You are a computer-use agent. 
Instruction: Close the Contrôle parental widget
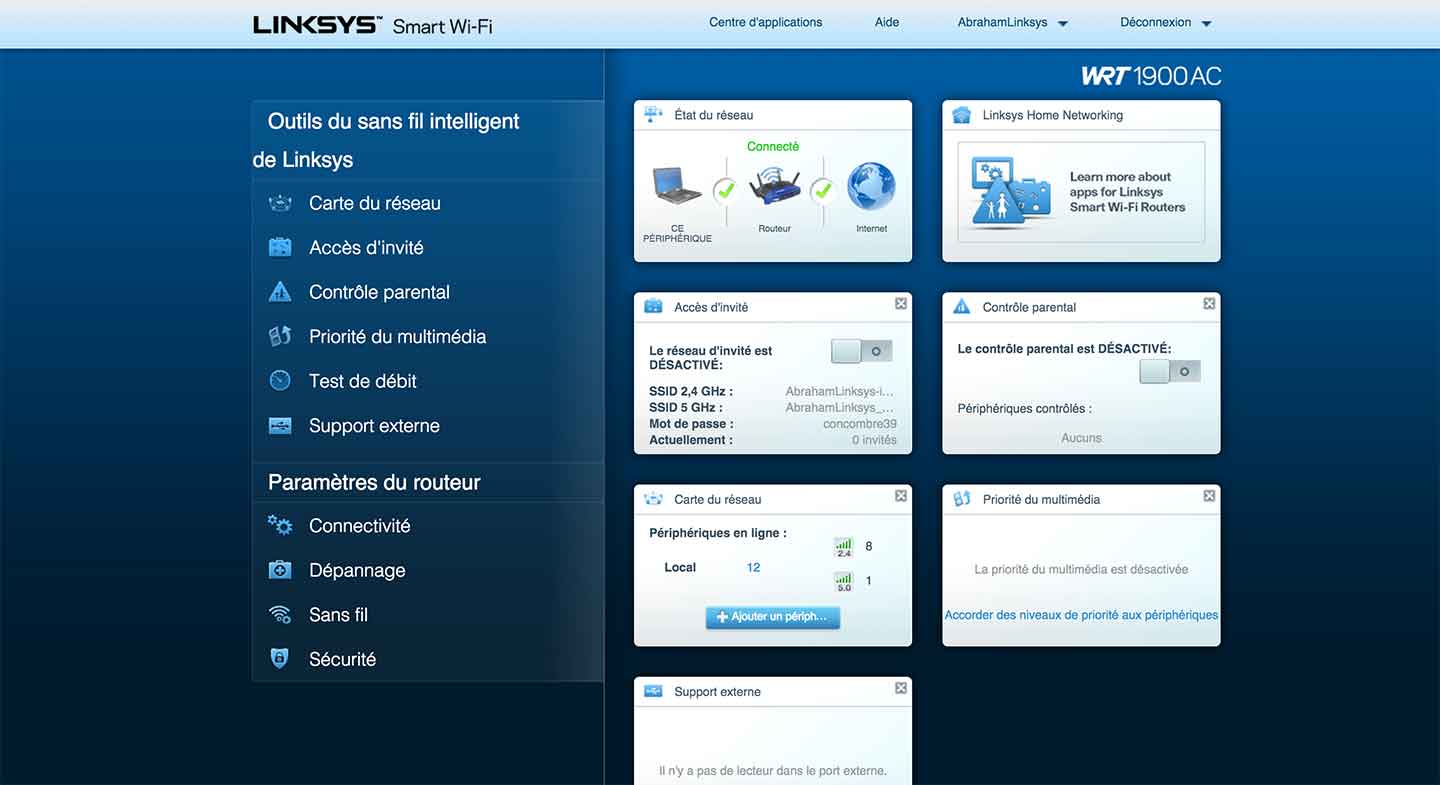(x=1209, y=303)
